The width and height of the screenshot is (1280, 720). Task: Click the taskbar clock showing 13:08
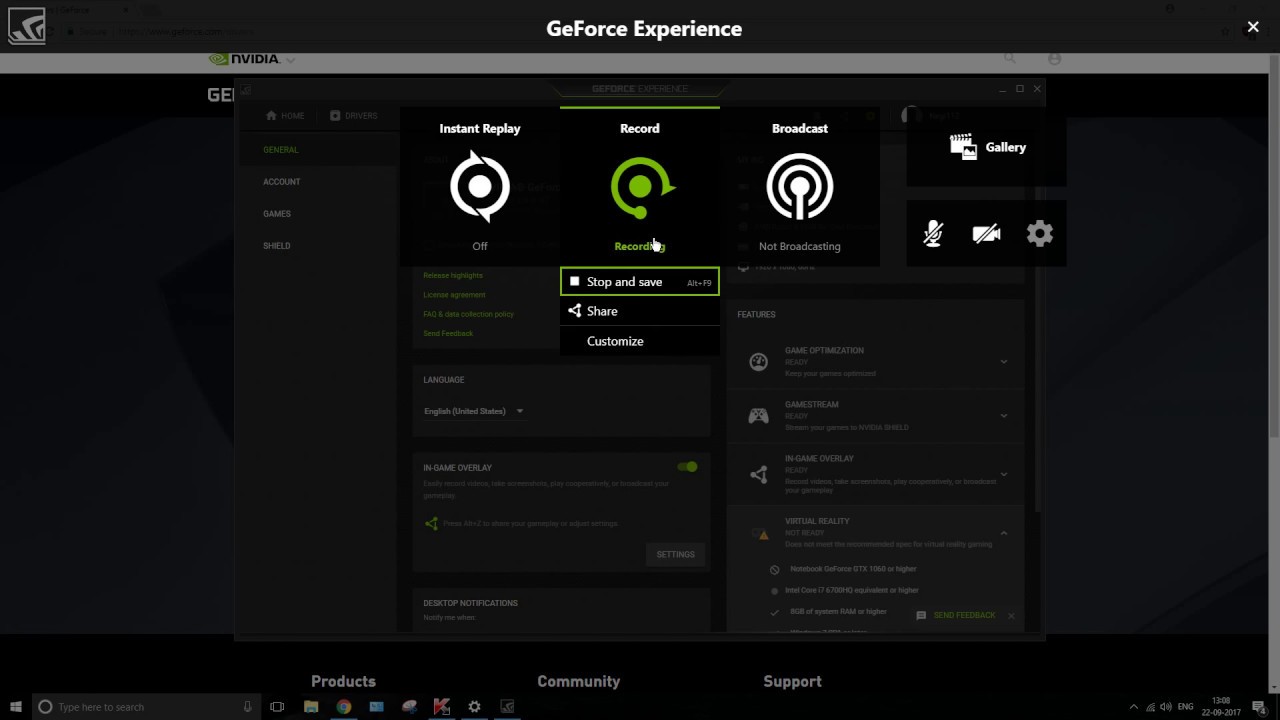1221,707
